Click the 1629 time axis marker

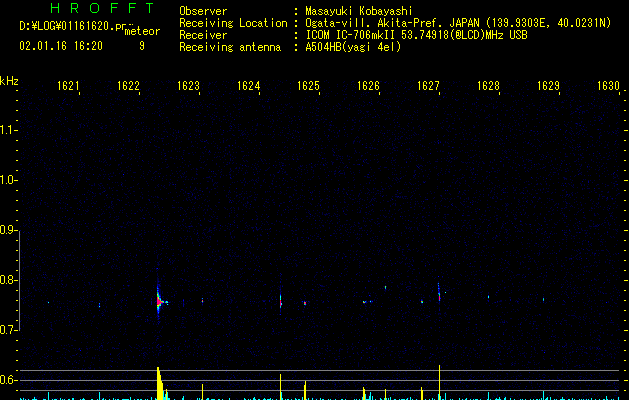pyautogui.click(x=548, y=86)
